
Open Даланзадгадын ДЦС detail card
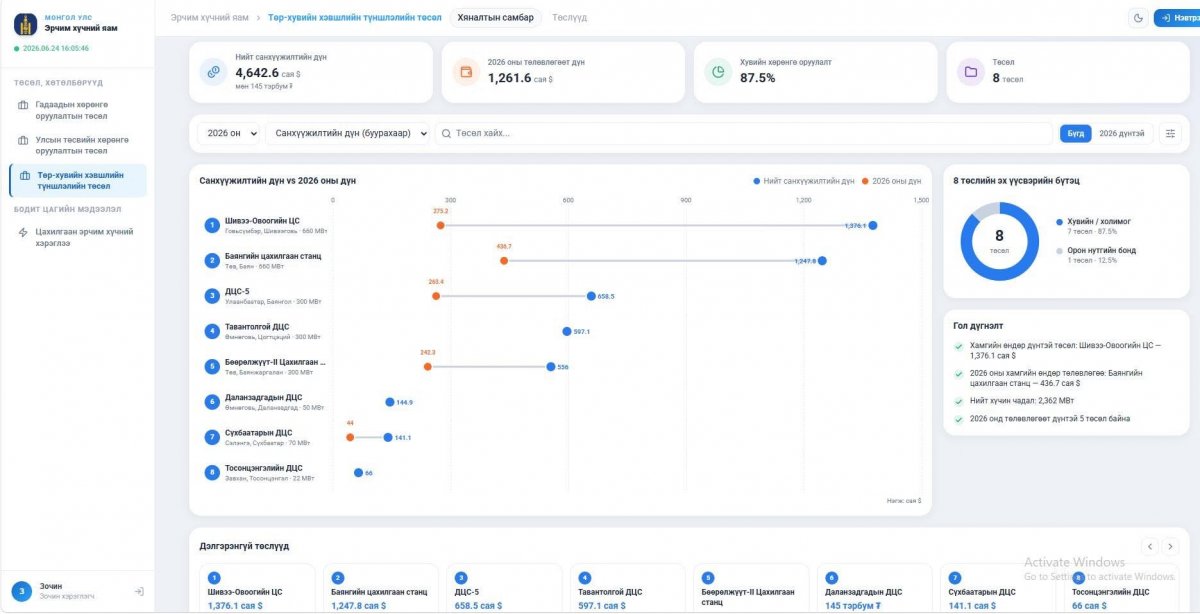point(877,588)
